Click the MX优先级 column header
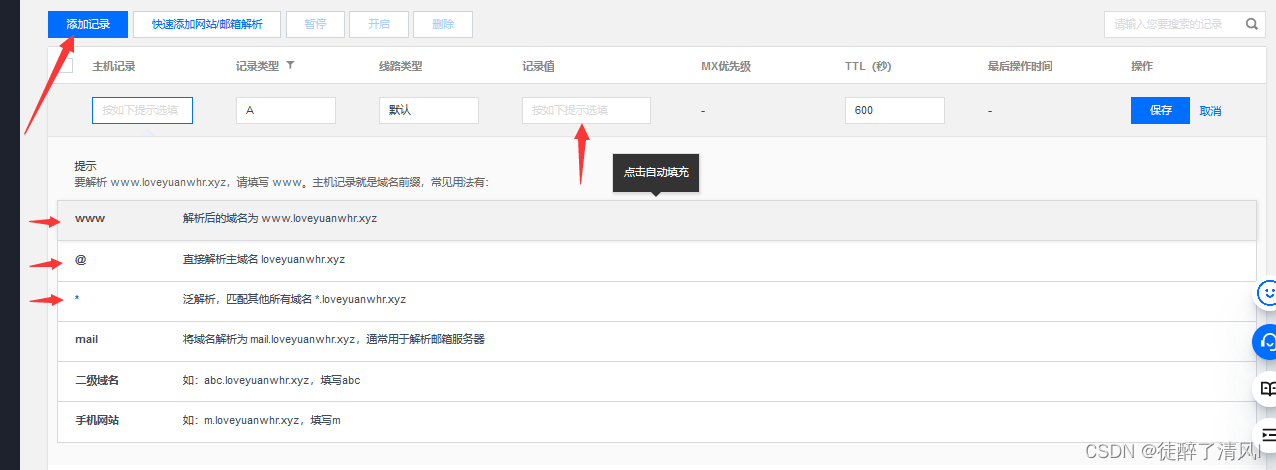This screenshot has width=1276, height=470. (726, 66)
